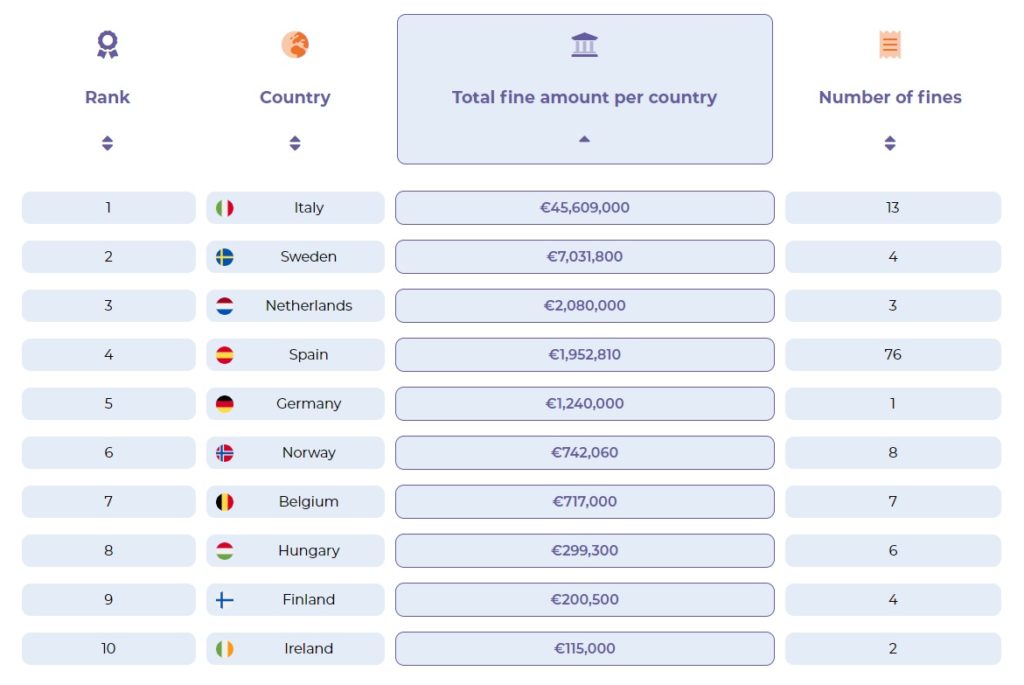Select the Total fine amount per country header
Viewport: 1024px width, 685px height.
click(584, 97)
